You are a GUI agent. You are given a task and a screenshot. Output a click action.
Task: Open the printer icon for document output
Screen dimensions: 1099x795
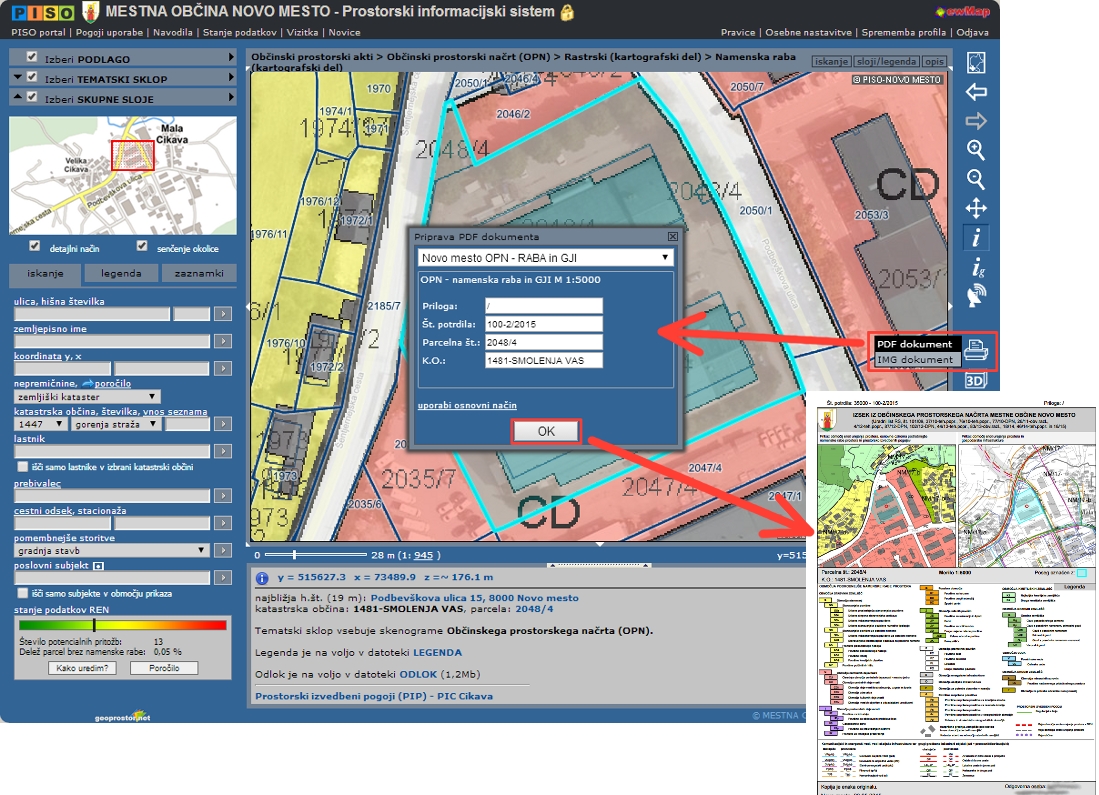click(976, 350)
